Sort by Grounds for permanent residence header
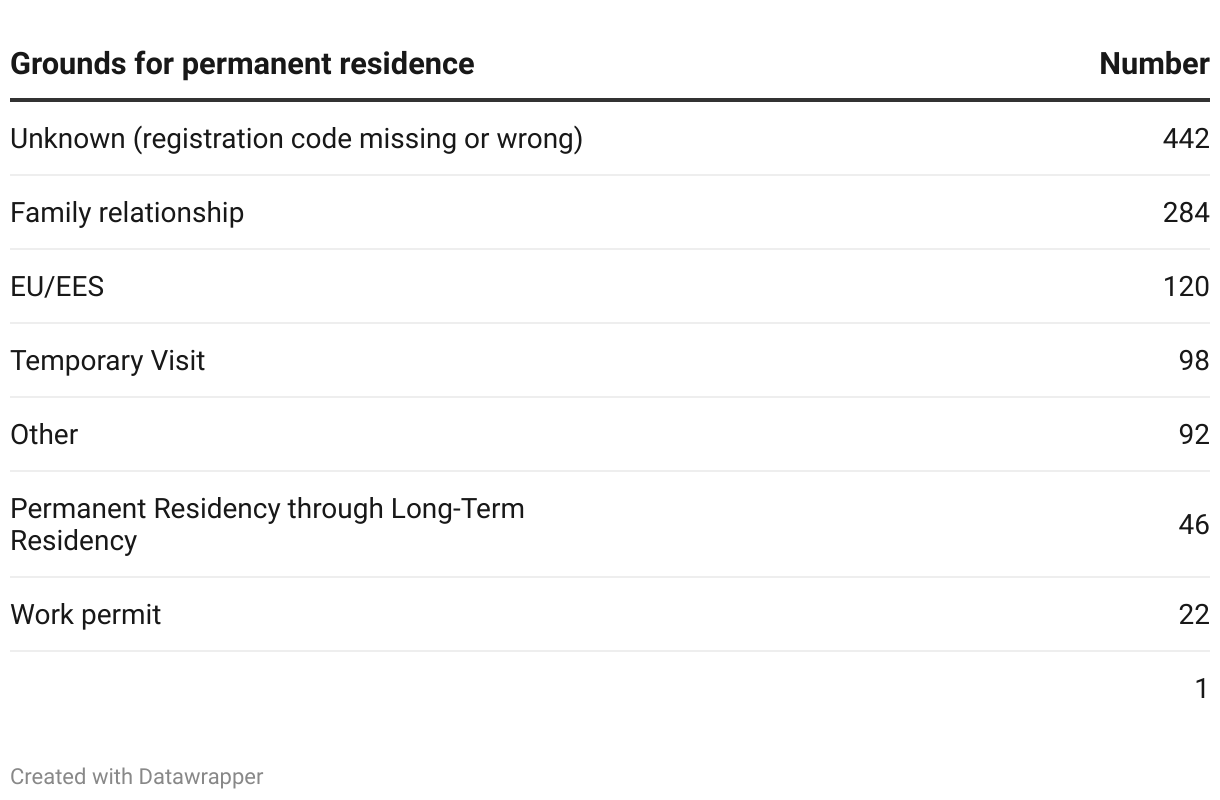The width and height of the screenshot is (1220, 800). pyautogui.click(x=242, y=64)
